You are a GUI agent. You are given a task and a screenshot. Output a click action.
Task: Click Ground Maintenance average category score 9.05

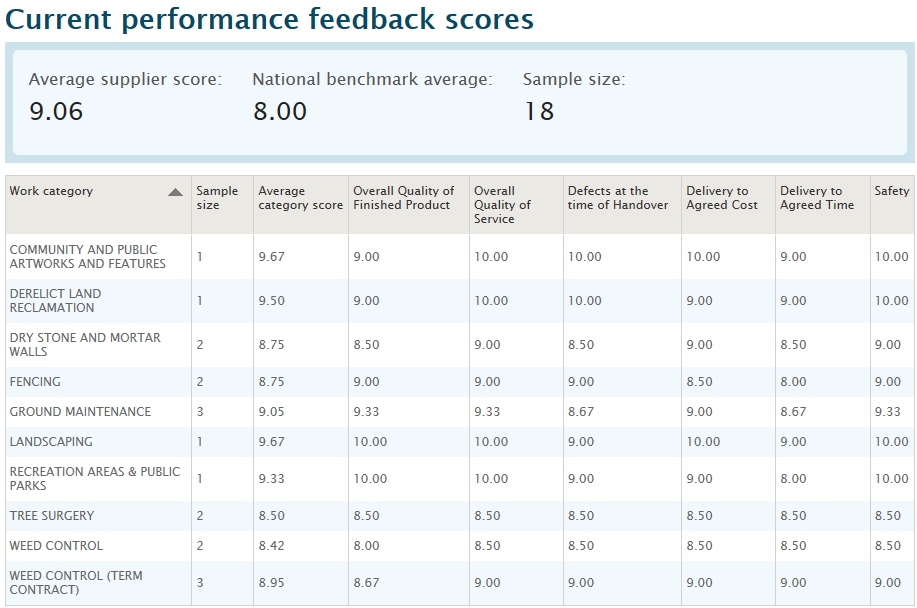point(271,412)
